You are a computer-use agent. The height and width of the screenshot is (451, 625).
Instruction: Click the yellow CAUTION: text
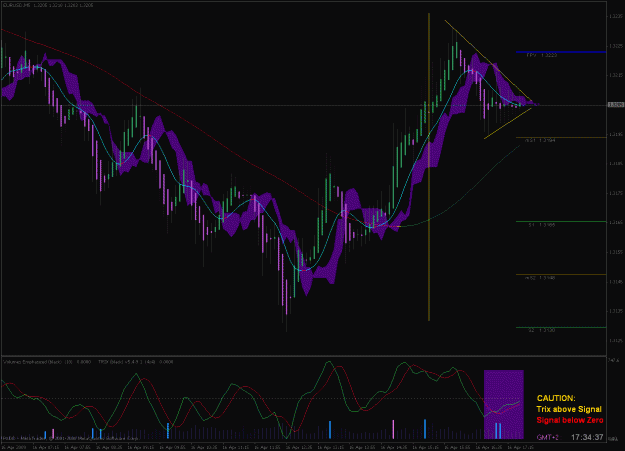pyautogui.click(x=556, y=398)
